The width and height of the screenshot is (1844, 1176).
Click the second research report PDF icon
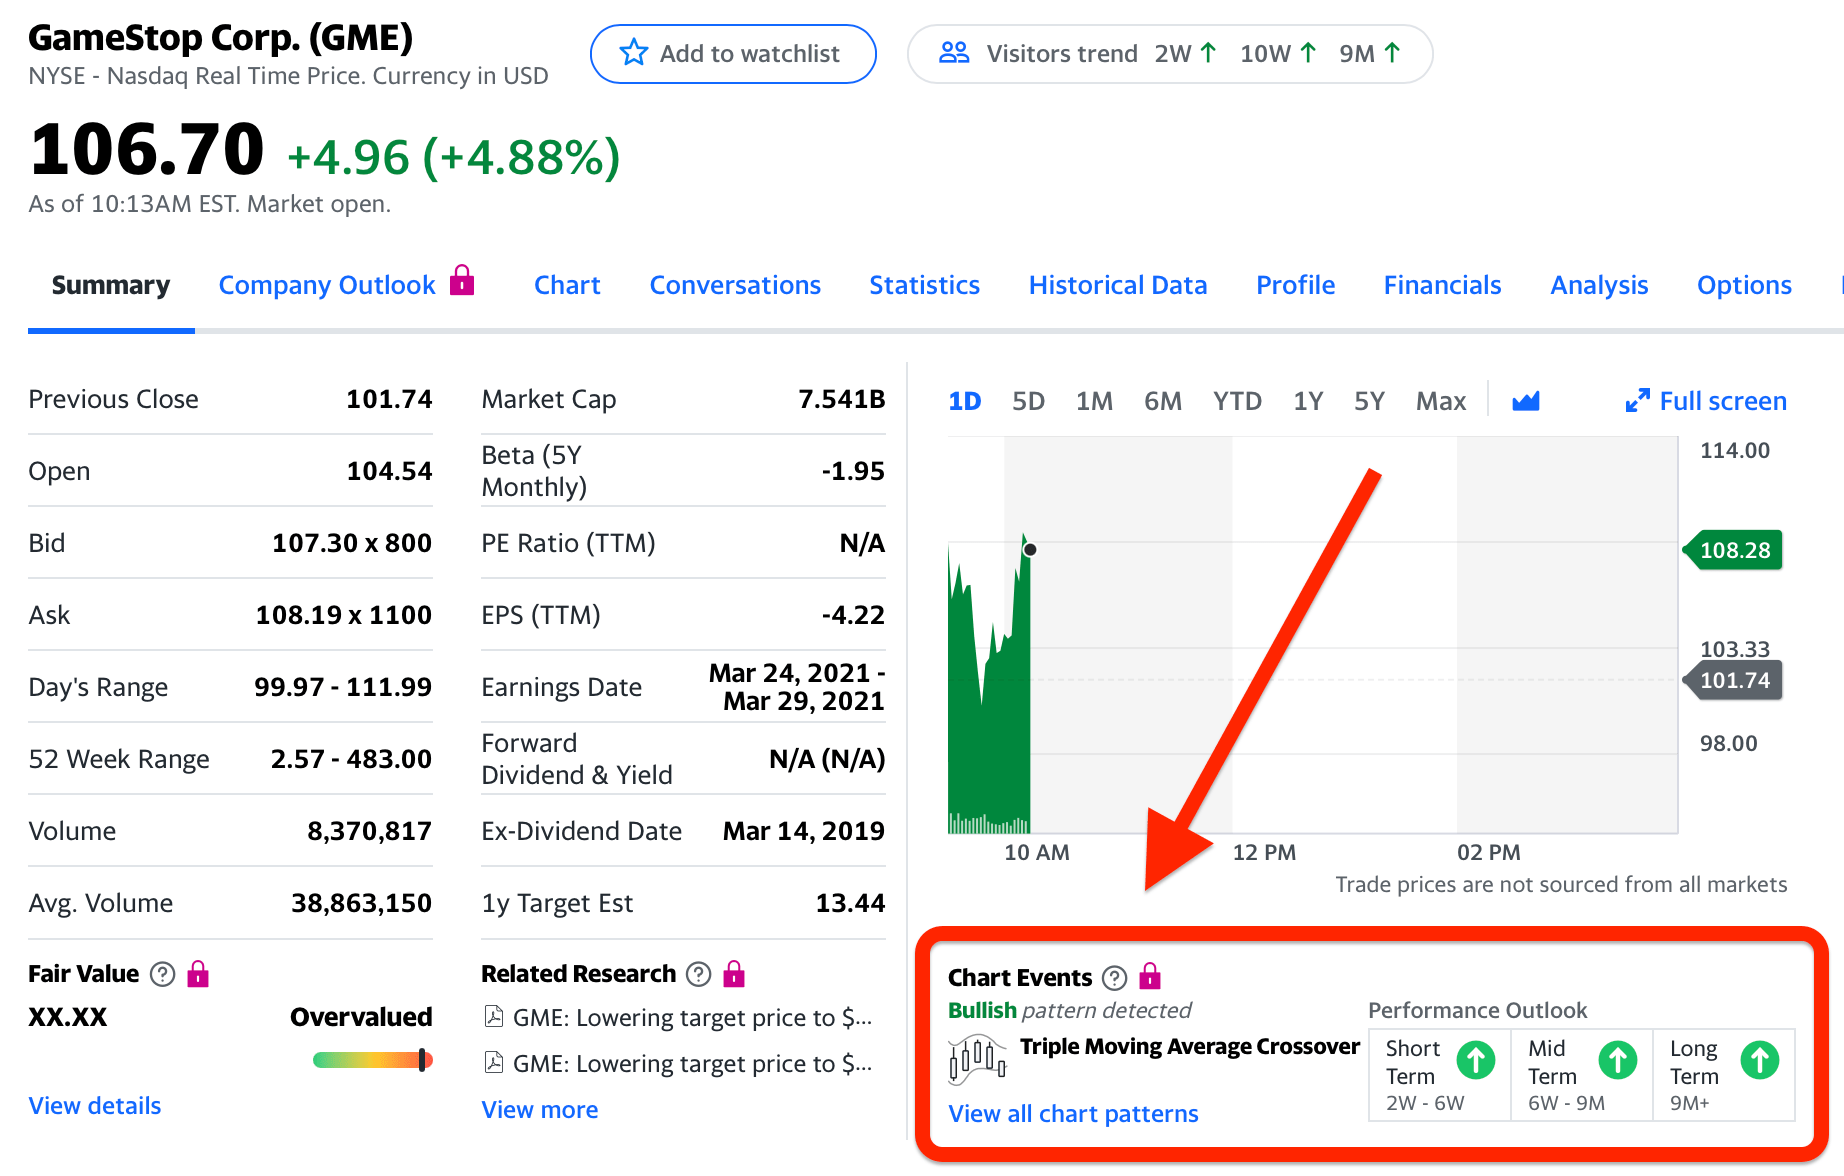pos(494,1062)
